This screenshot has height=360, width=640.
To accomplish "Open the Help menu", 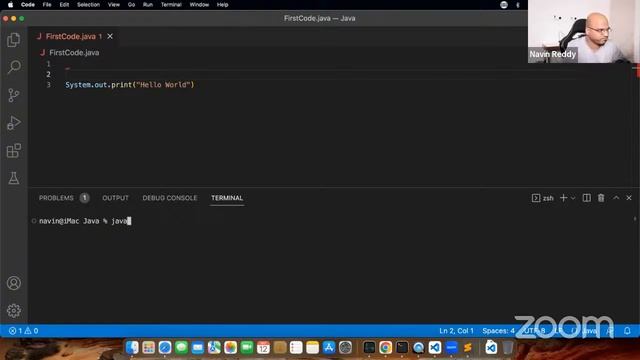I will 222,5.
